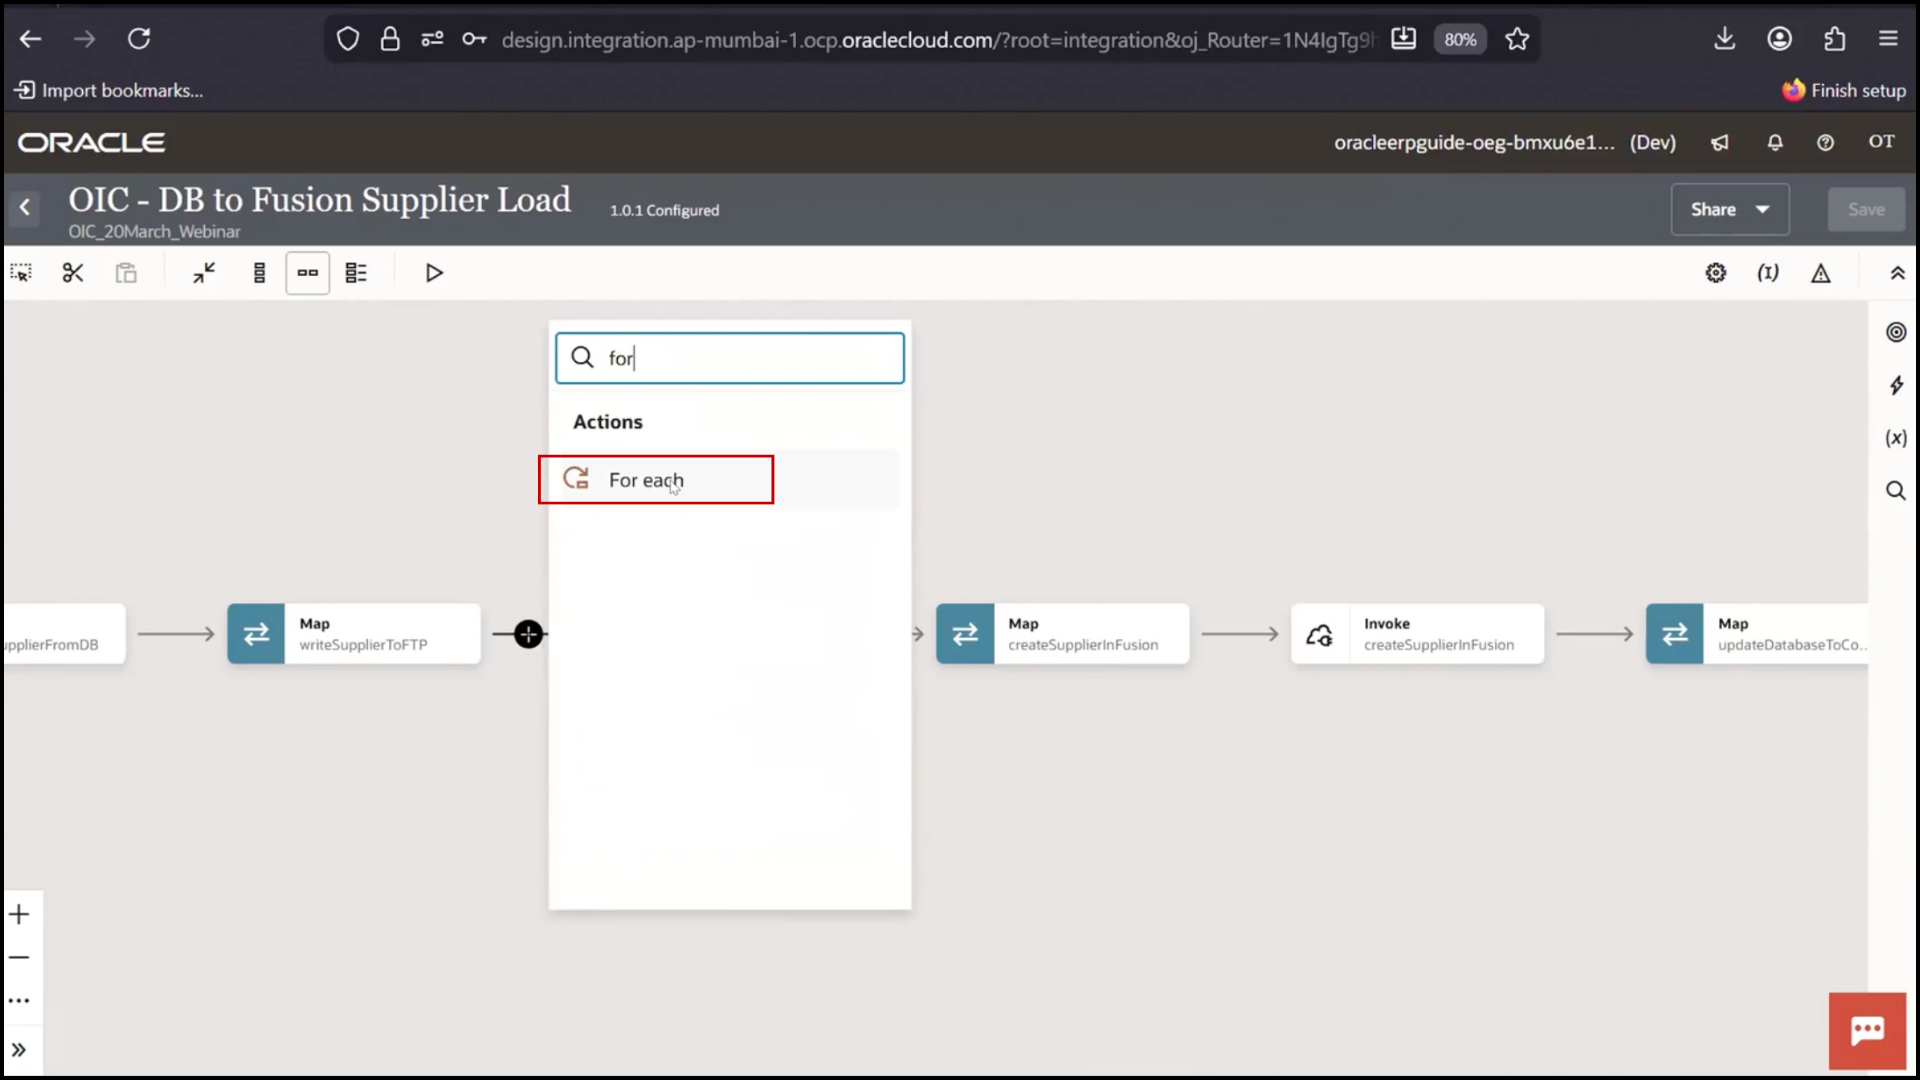Open the actions lightning bolt icon
Screen dimensions: 1920x1080
click(1896, 385)
